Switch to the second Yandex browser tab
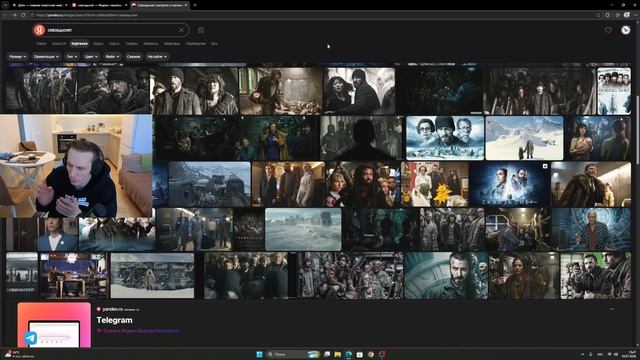This screenshot has height=360, width=640. [x=99, y=5]
